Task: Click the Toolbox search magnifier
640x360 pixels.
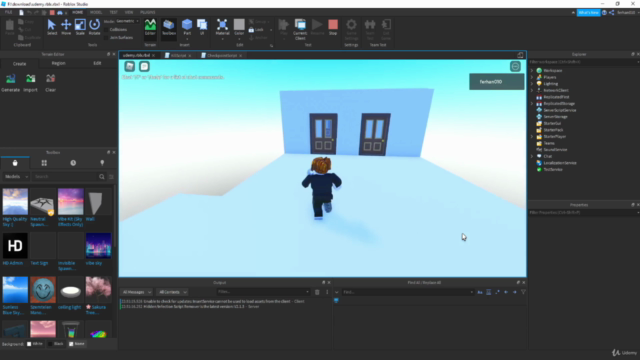Action: point(102,177)
